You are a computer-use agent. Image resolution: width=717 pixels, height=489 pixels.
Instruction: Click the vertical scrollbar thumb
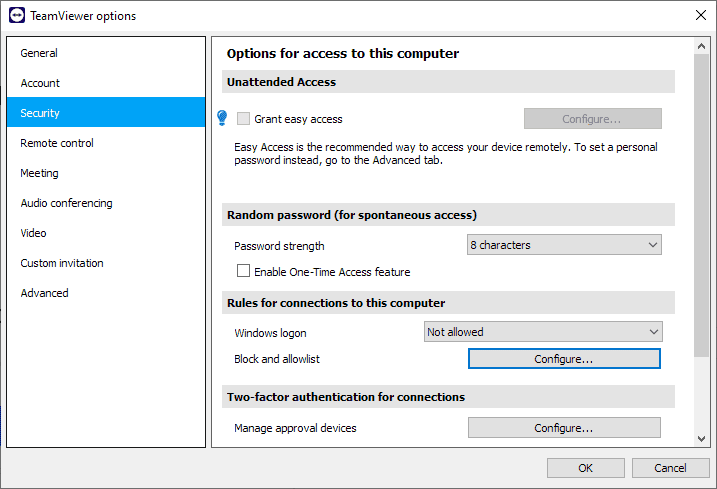tap(701, 206)
